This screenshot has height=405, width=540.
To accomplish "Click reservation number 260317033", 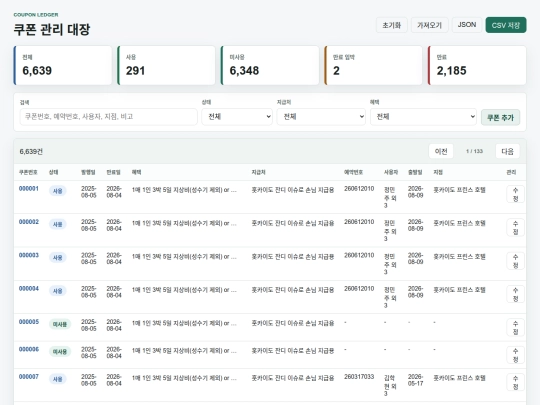I will click(359, 377).
